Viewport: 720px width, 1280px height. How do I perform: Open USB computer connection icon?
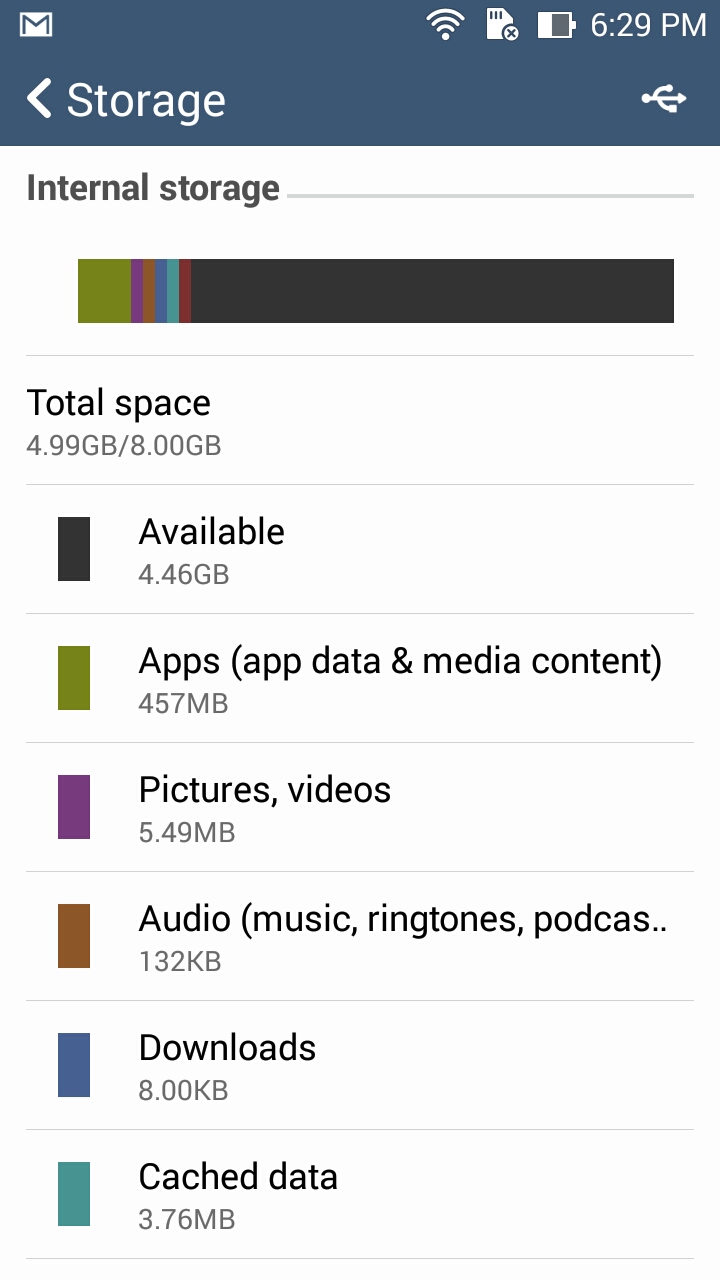(664, 99)
